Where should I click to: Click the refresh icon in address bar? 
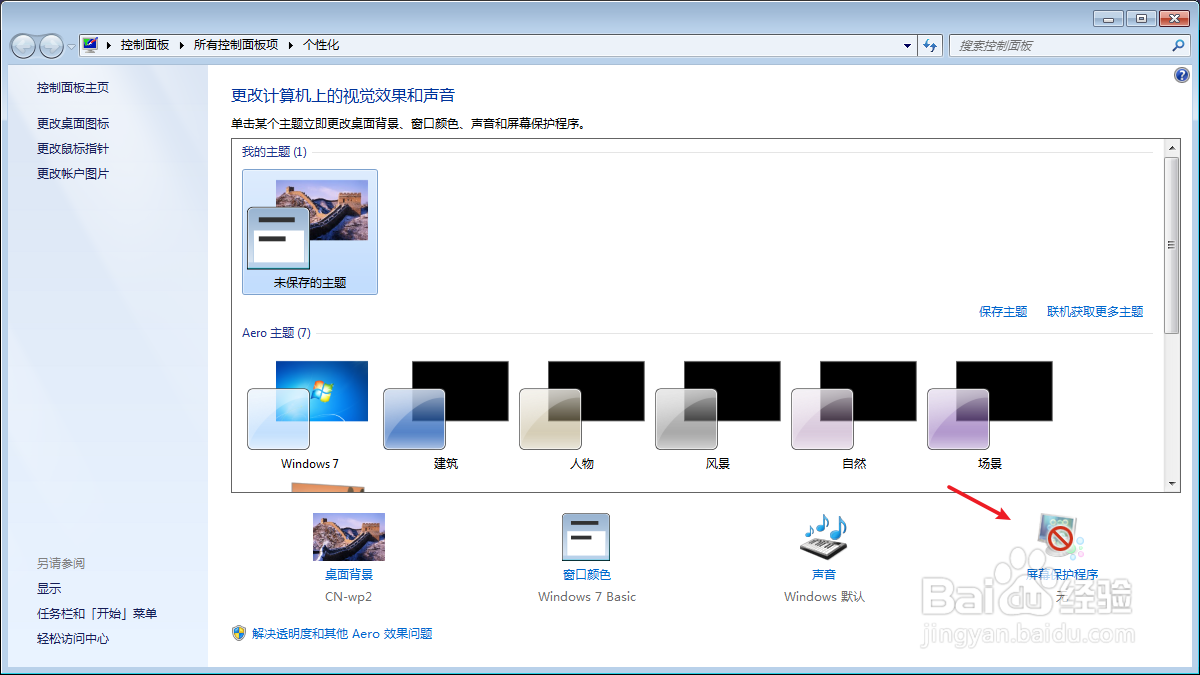[x=930, y=44]
